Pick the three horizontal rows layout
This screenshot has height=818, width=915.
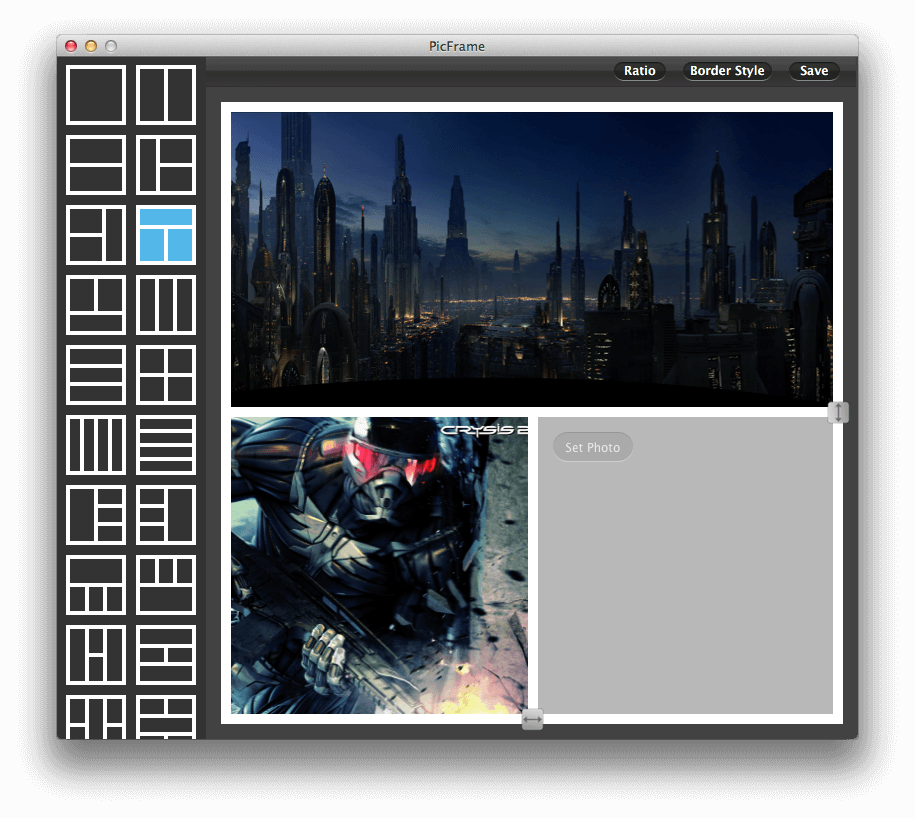pyautogui.click(x=96, y=375)
